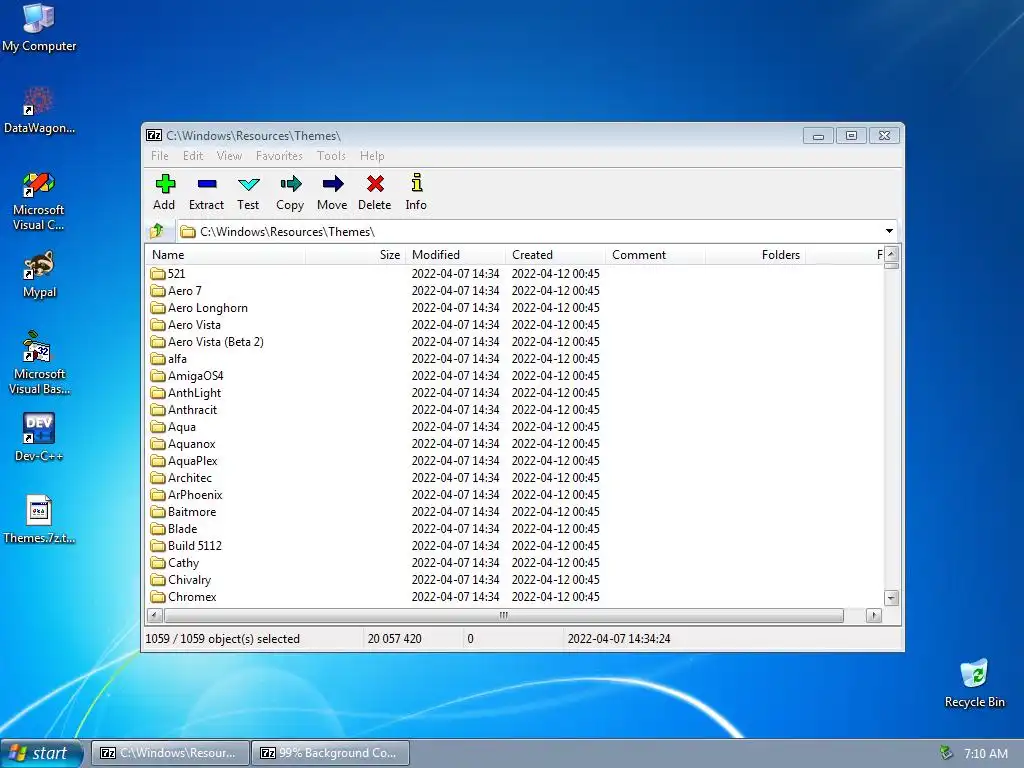Sort by the Comment column header
The width and height of the screenshot is (1024, 768).
[x=655, y=255]
